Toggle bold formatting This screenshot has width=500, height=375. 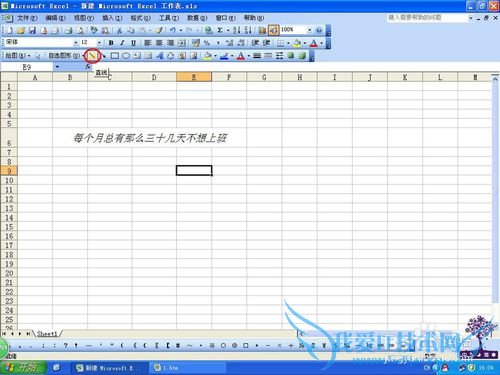(x=111, y=43)
